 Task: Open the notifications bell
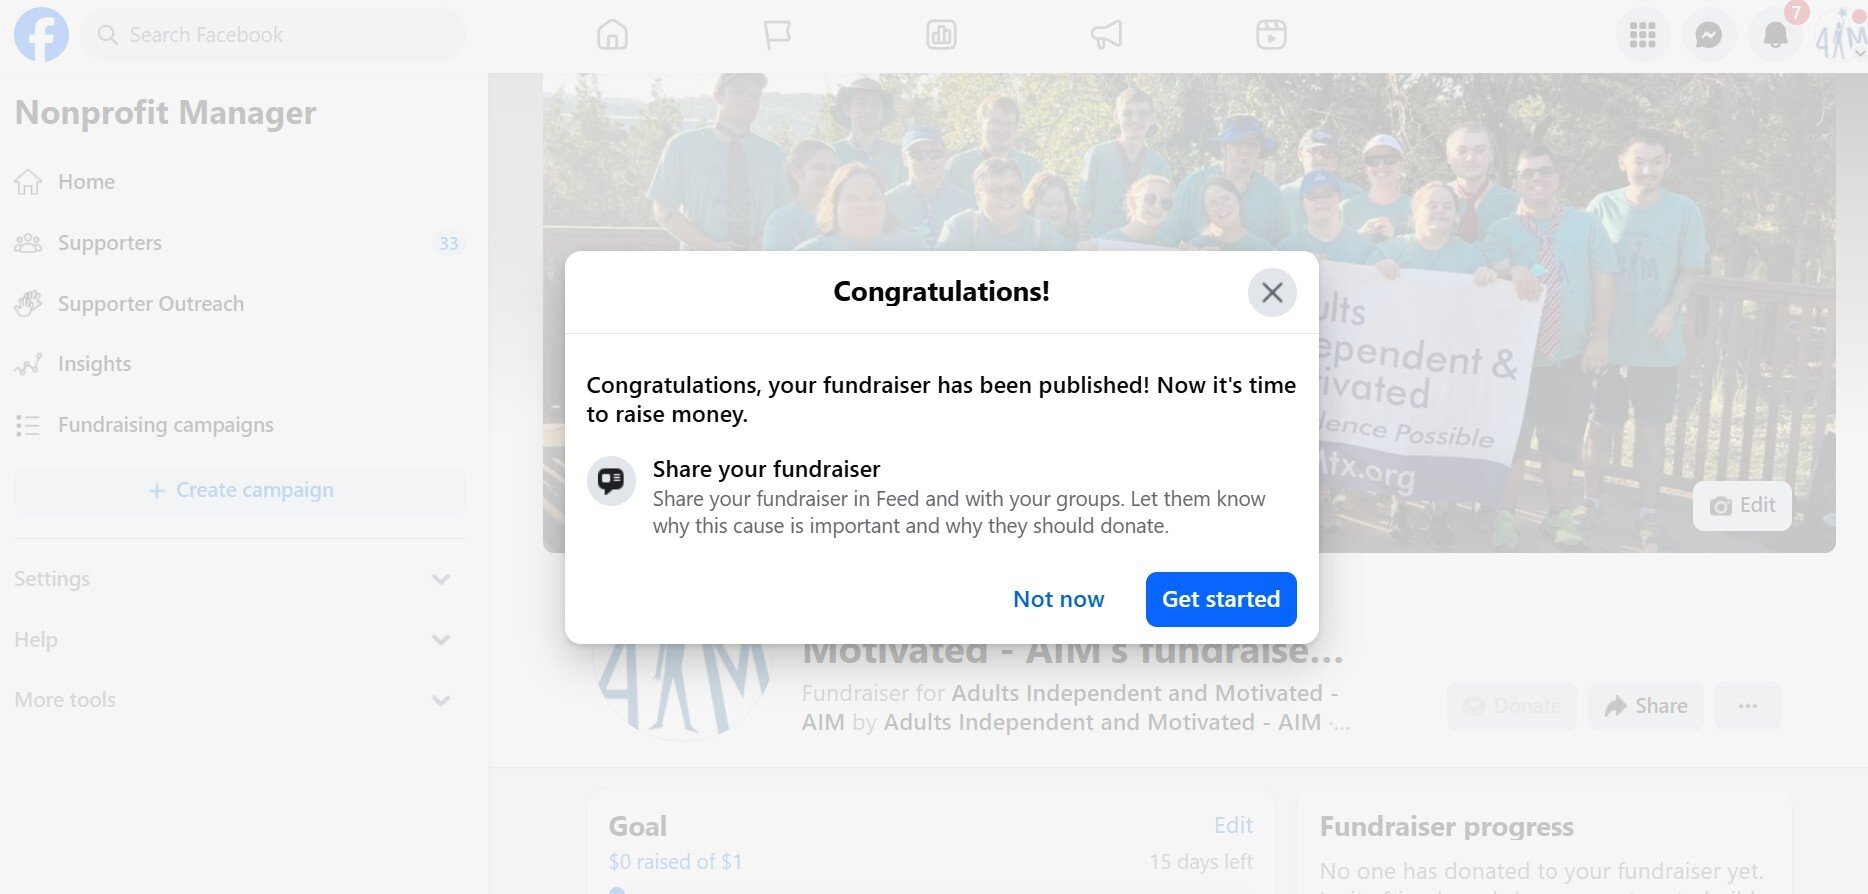(x=1775, y=36)
